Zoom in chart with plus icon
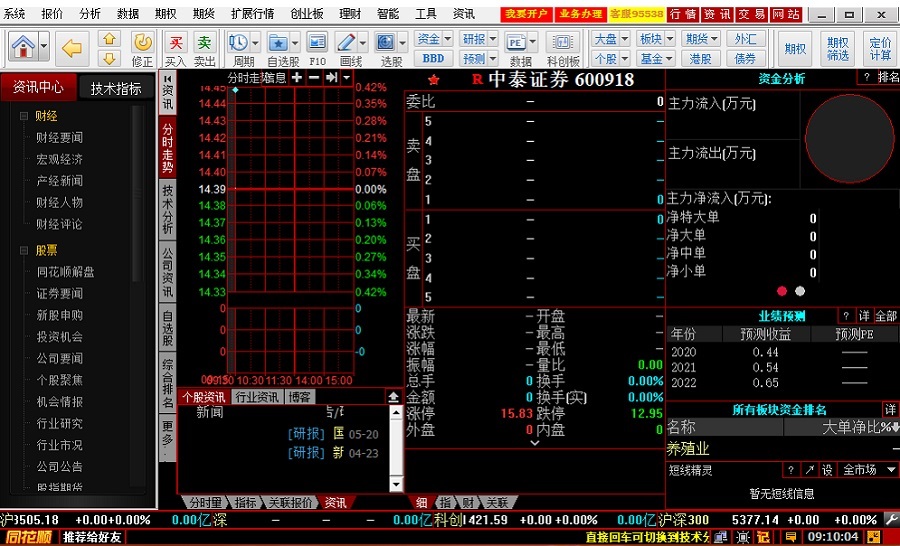Viewport: 900px width, 546px height. pyautogui.click(x=297, y=78)
